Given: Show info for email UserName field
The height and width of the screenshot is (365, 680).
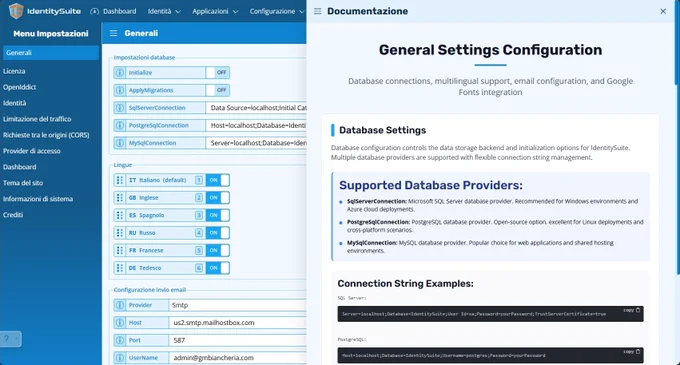Looking at the screenshot, I should pos(120,358).
